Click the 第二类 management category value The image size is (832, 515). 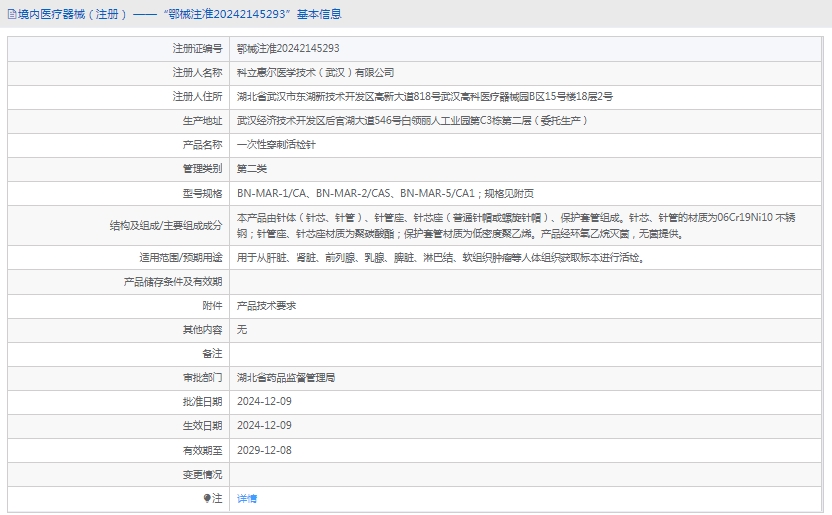click(252, 168)
